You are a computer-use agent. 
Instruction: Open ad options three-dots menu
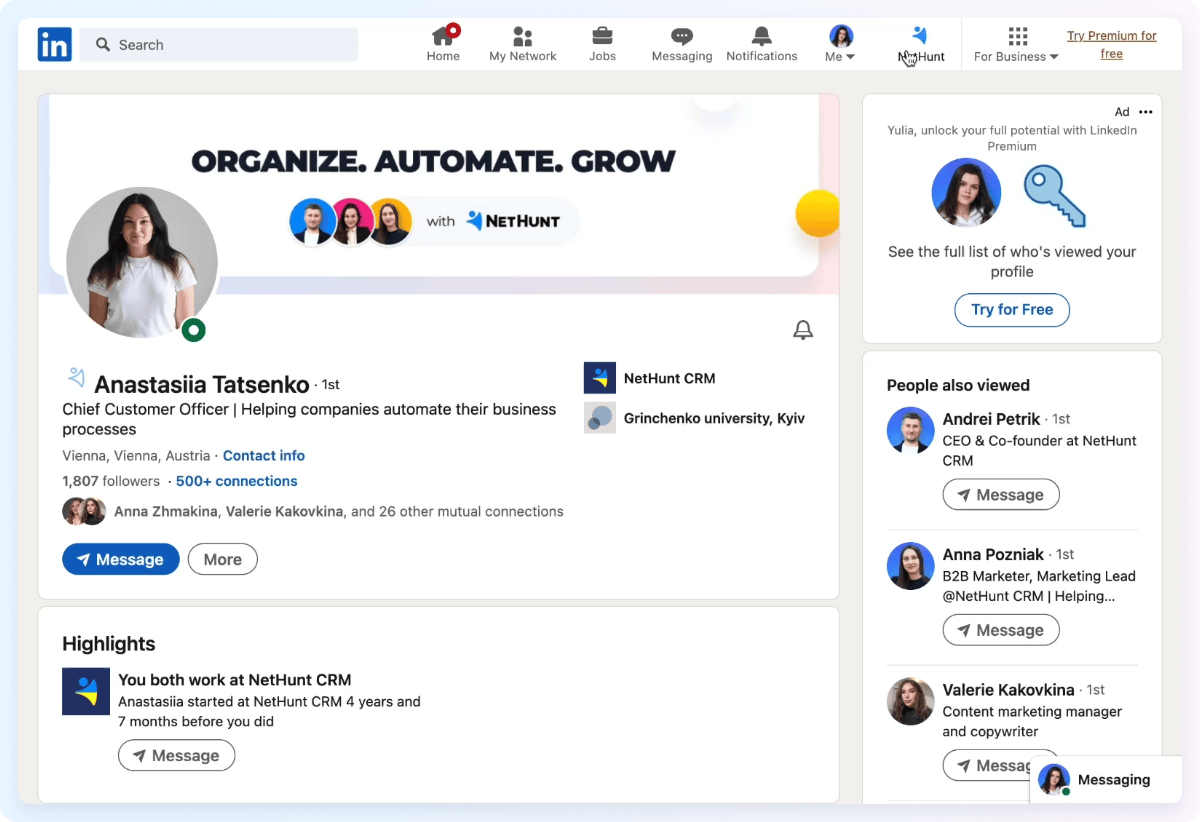[x=1146, y=112]
